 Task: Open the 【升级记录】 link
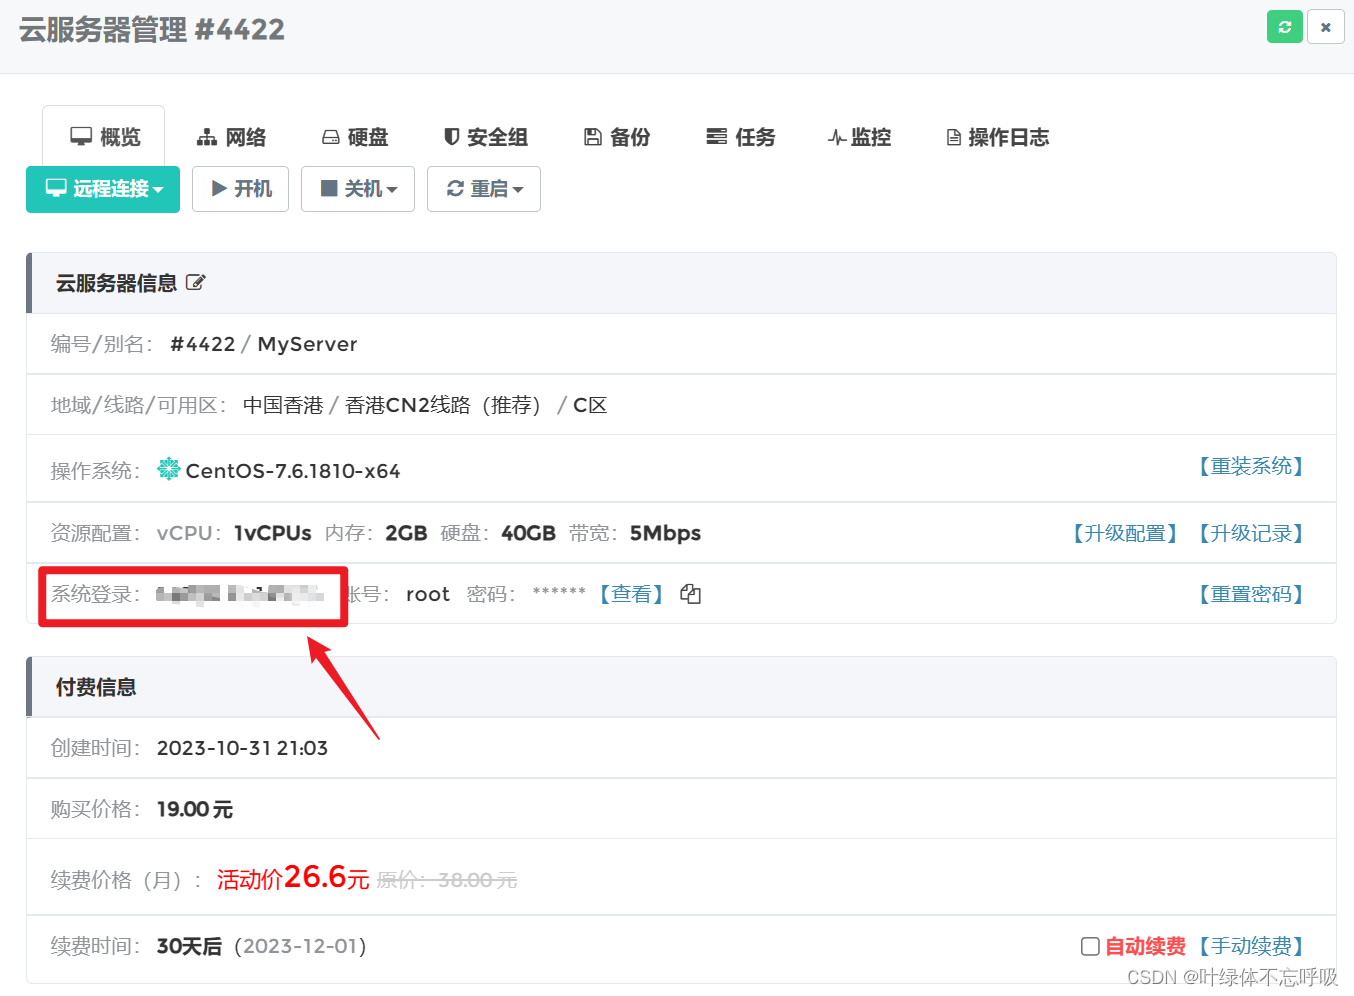(1251, 533)
